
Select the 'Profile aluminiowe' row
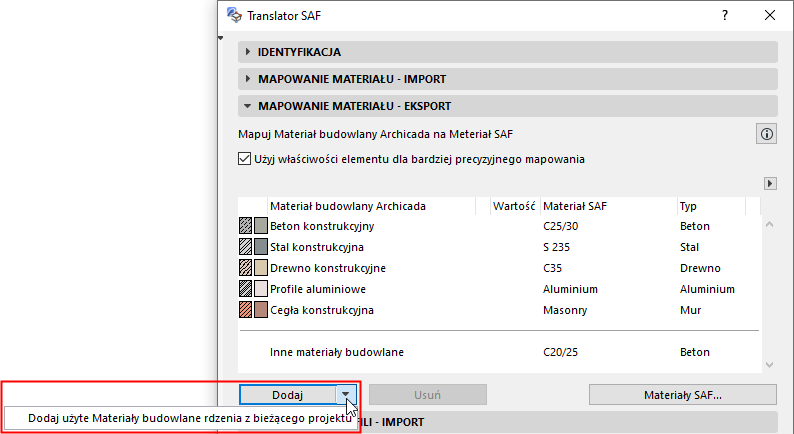point(499,289)
